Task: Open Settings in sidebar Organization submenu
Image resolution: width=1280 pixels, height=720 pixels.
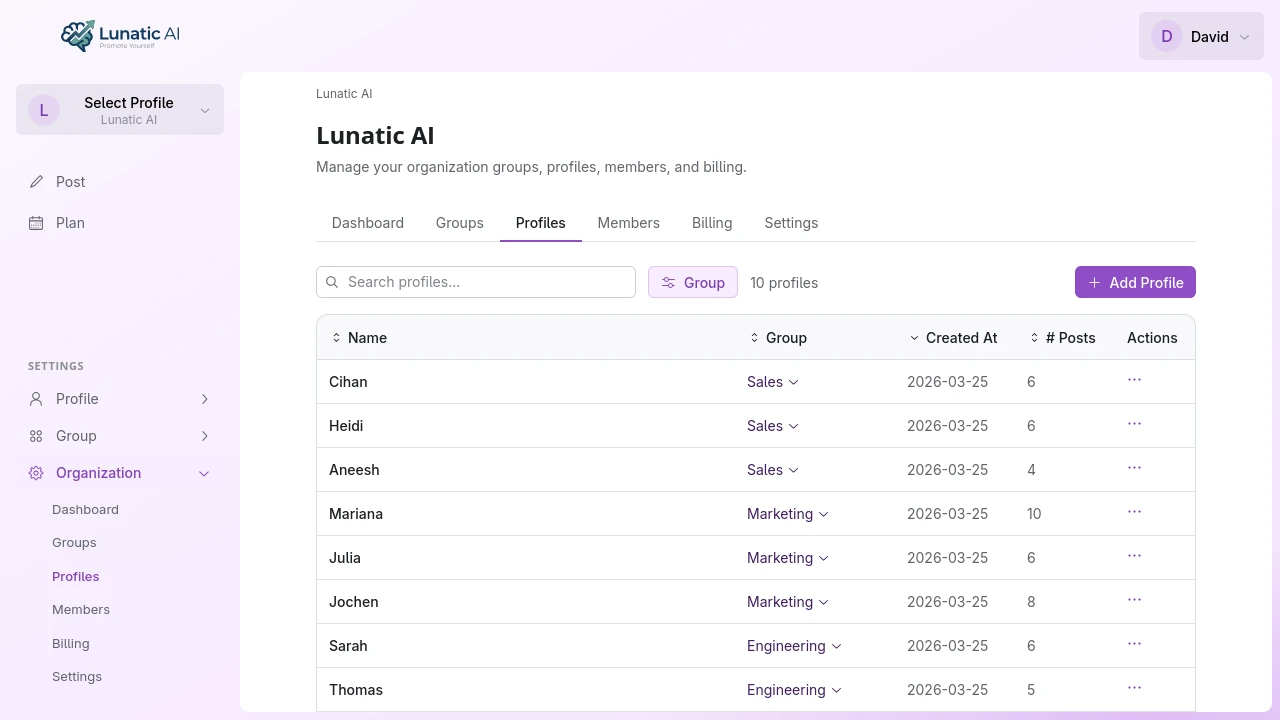Action: tap(77, 677)
